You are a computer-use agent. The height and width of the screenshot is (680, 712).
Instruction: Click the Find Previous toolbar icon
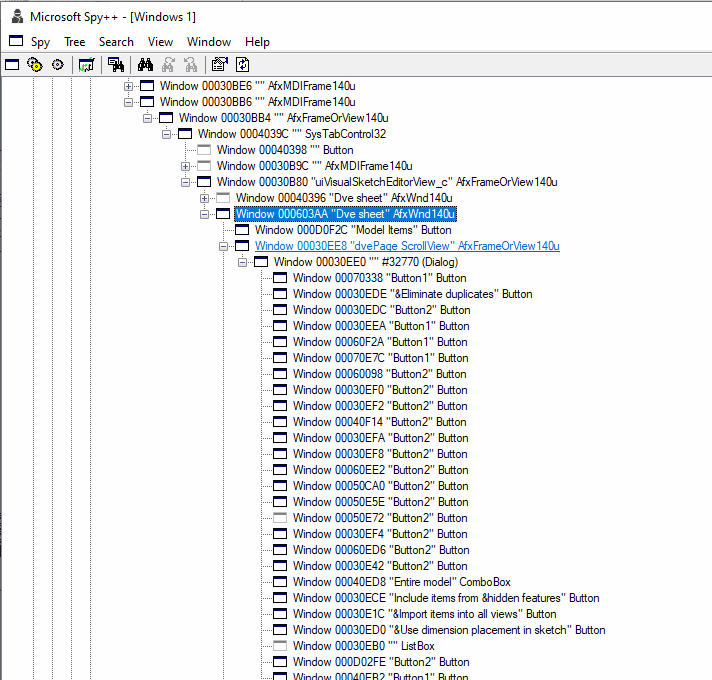(191, 65)
